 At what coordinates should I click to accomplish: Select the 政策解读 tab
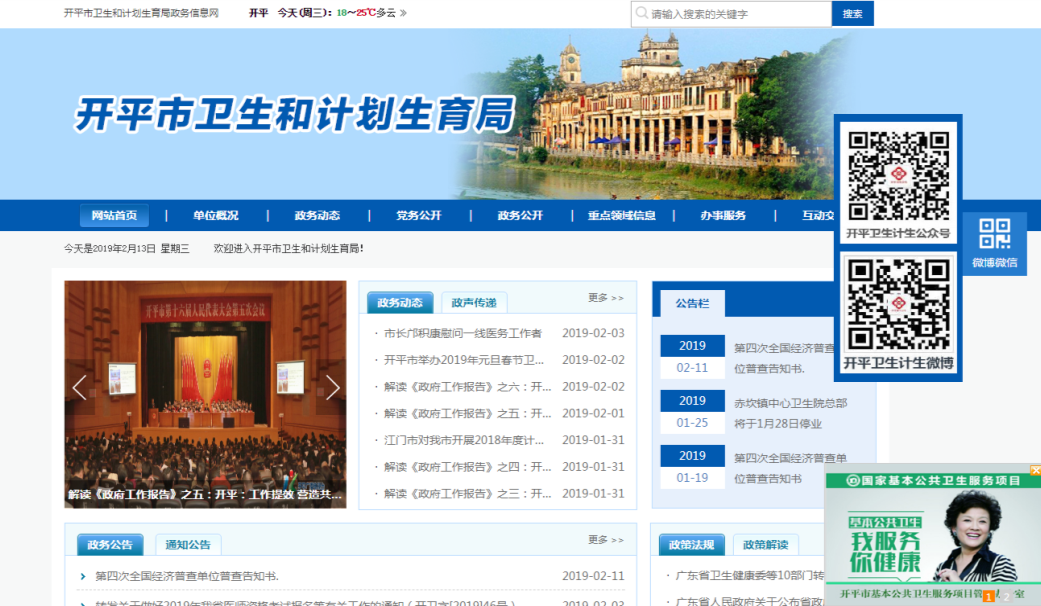tap(766, 545)
